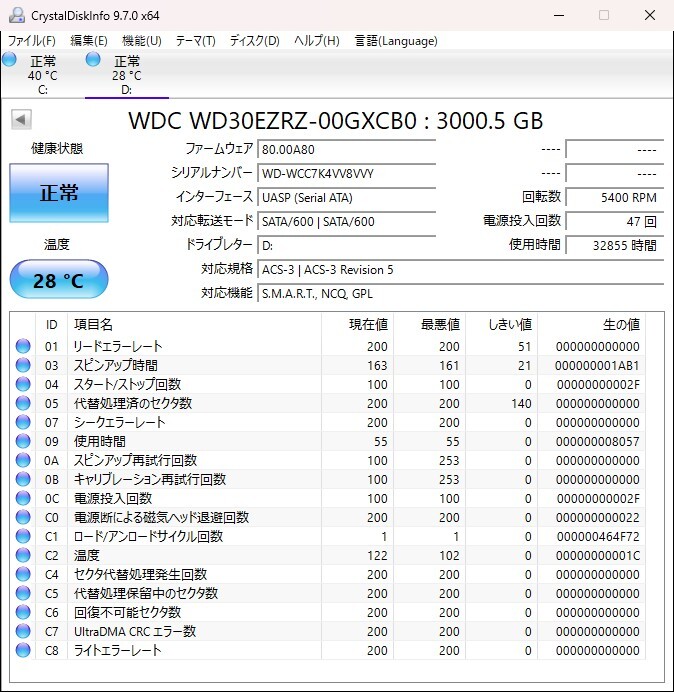The width and height of the screenshot is (674, 692).
Task: Open the ファイル(F) menu
Action: tap(32, 41)
